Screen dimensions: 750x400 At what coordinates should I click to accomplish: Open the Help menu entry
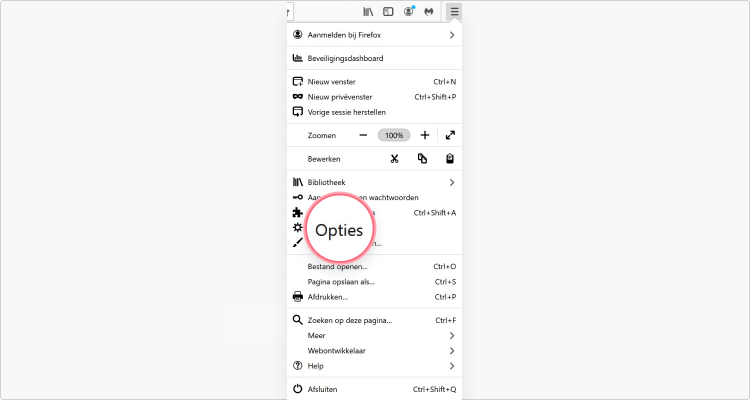(374, 366)
